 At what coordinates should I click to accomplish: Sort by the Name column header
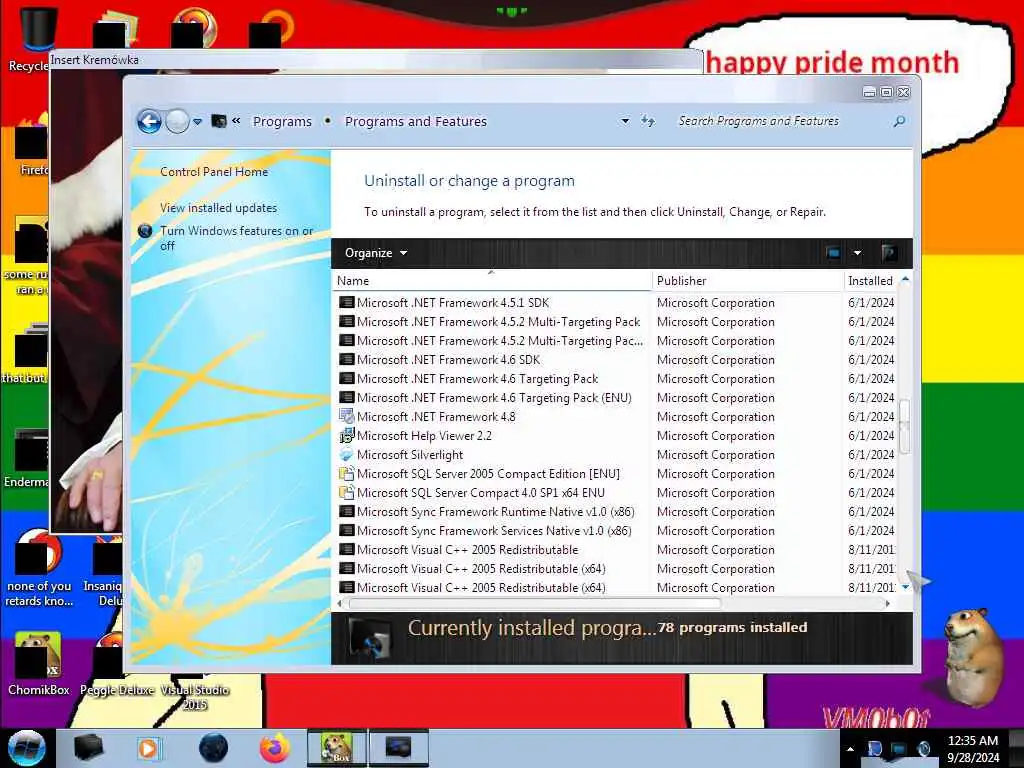(x=492, y=281)
